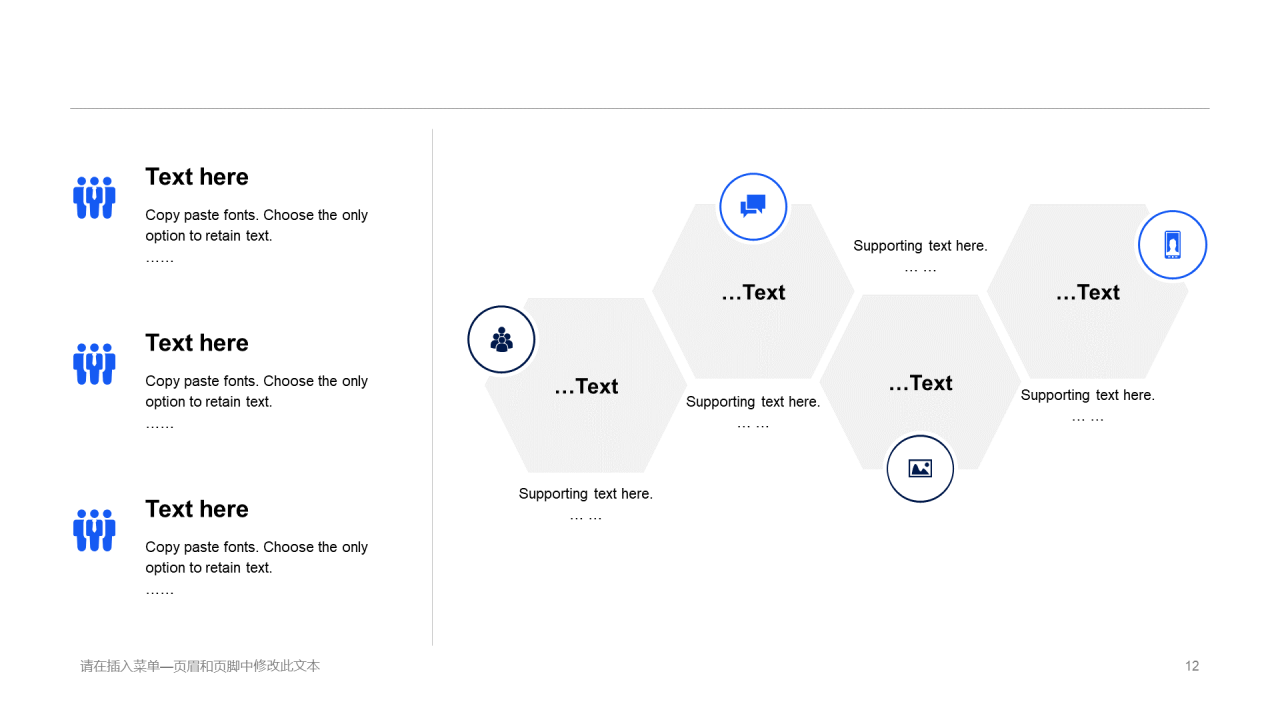Image resolution: width=1280 pixels, height=720 pixels.
Task: Select the first 'Text here' heading
Action: pyautogui.click(x=197, y=177)
